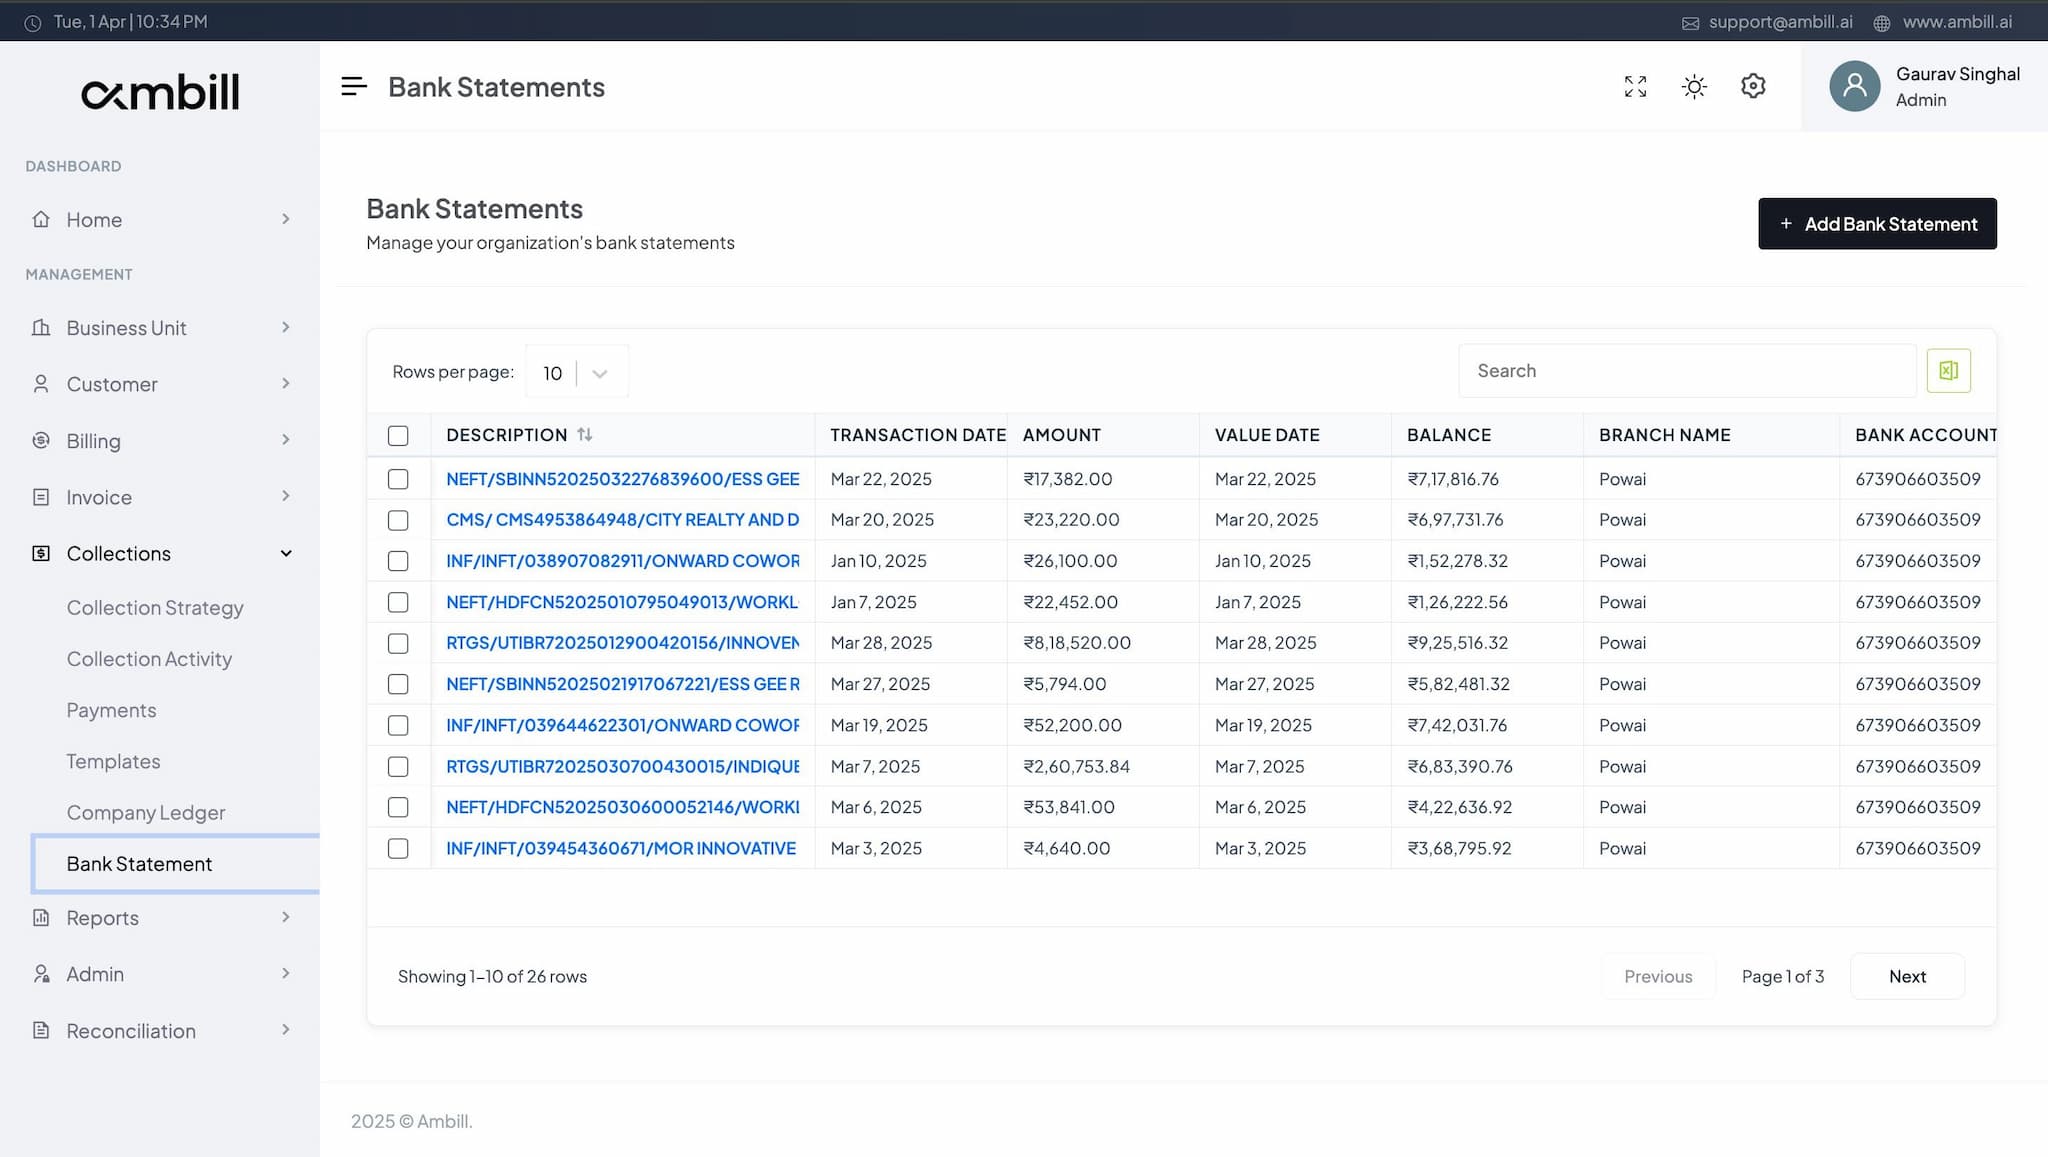
Task: Go to Collection Strategy submenu item
Action: click(155, 607)
